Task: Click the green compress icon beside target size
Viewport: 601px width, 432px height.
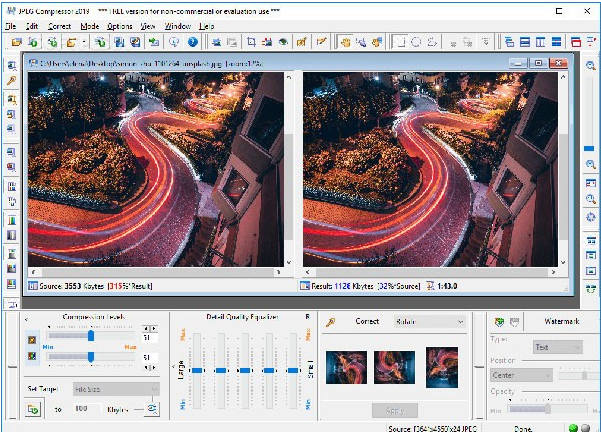Action: click(x=33, y=408)
